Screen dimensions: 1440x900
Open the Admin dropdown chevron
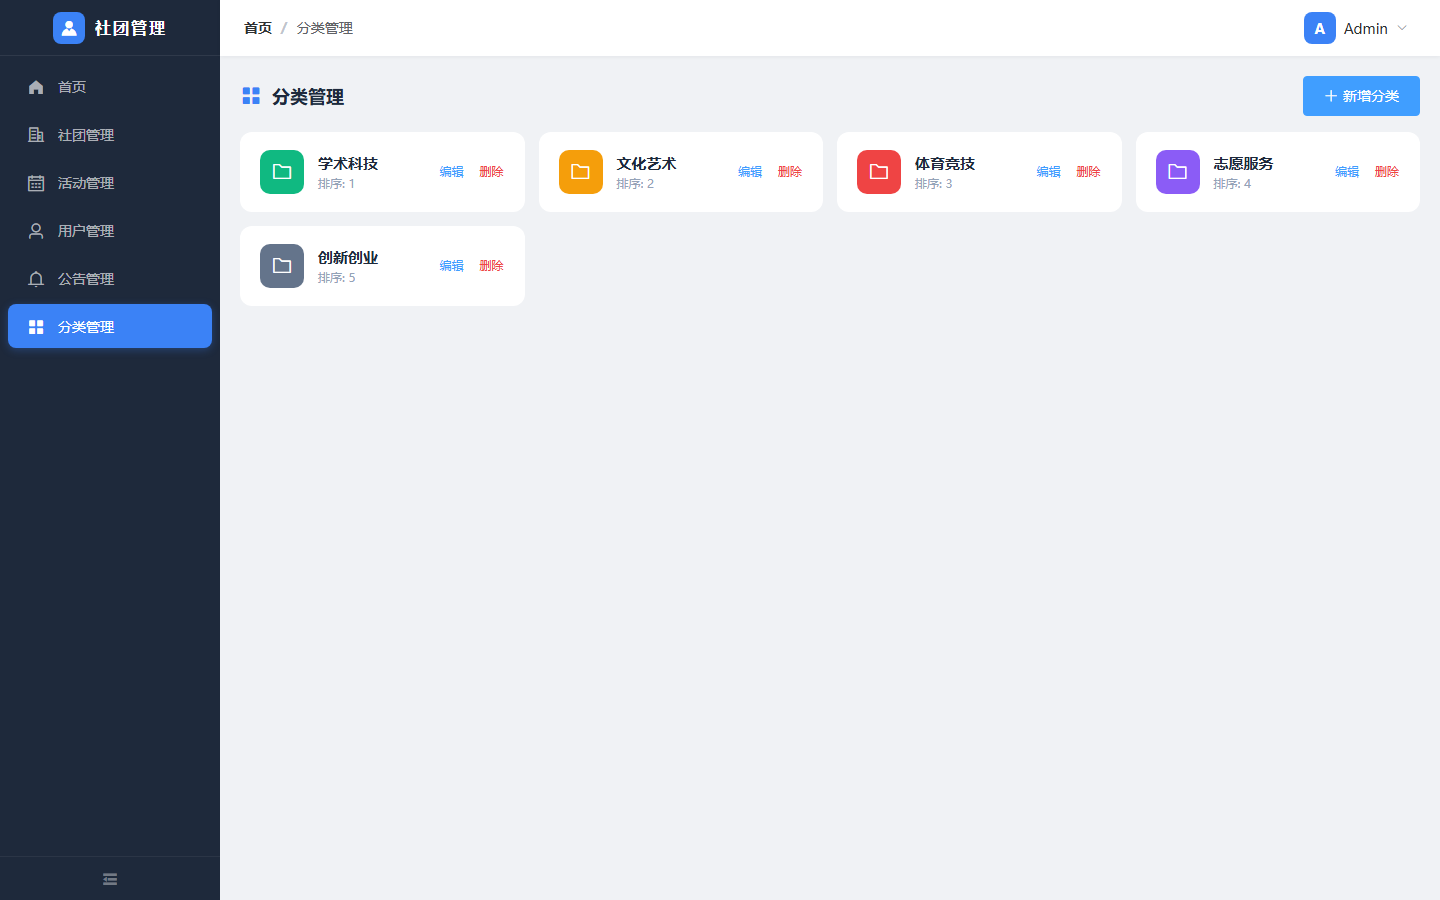pyautogui.click(x=1402, y=28)
